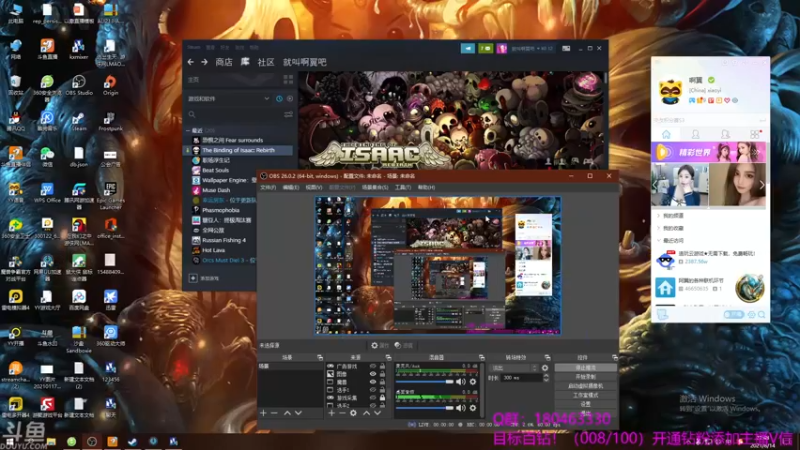Open YY apps grid tab
Image resolution: width=800 pixels, height=450 pixels.
755,134
